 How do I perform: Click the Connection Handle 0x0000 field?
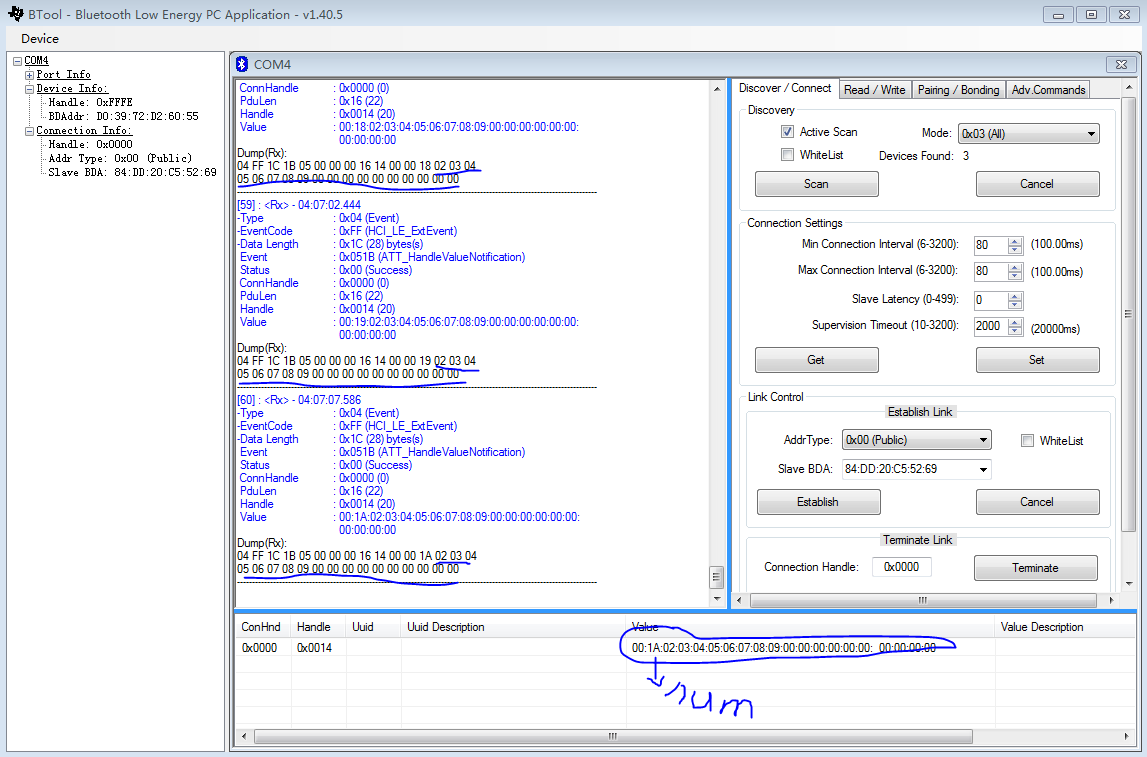(901, 567)
